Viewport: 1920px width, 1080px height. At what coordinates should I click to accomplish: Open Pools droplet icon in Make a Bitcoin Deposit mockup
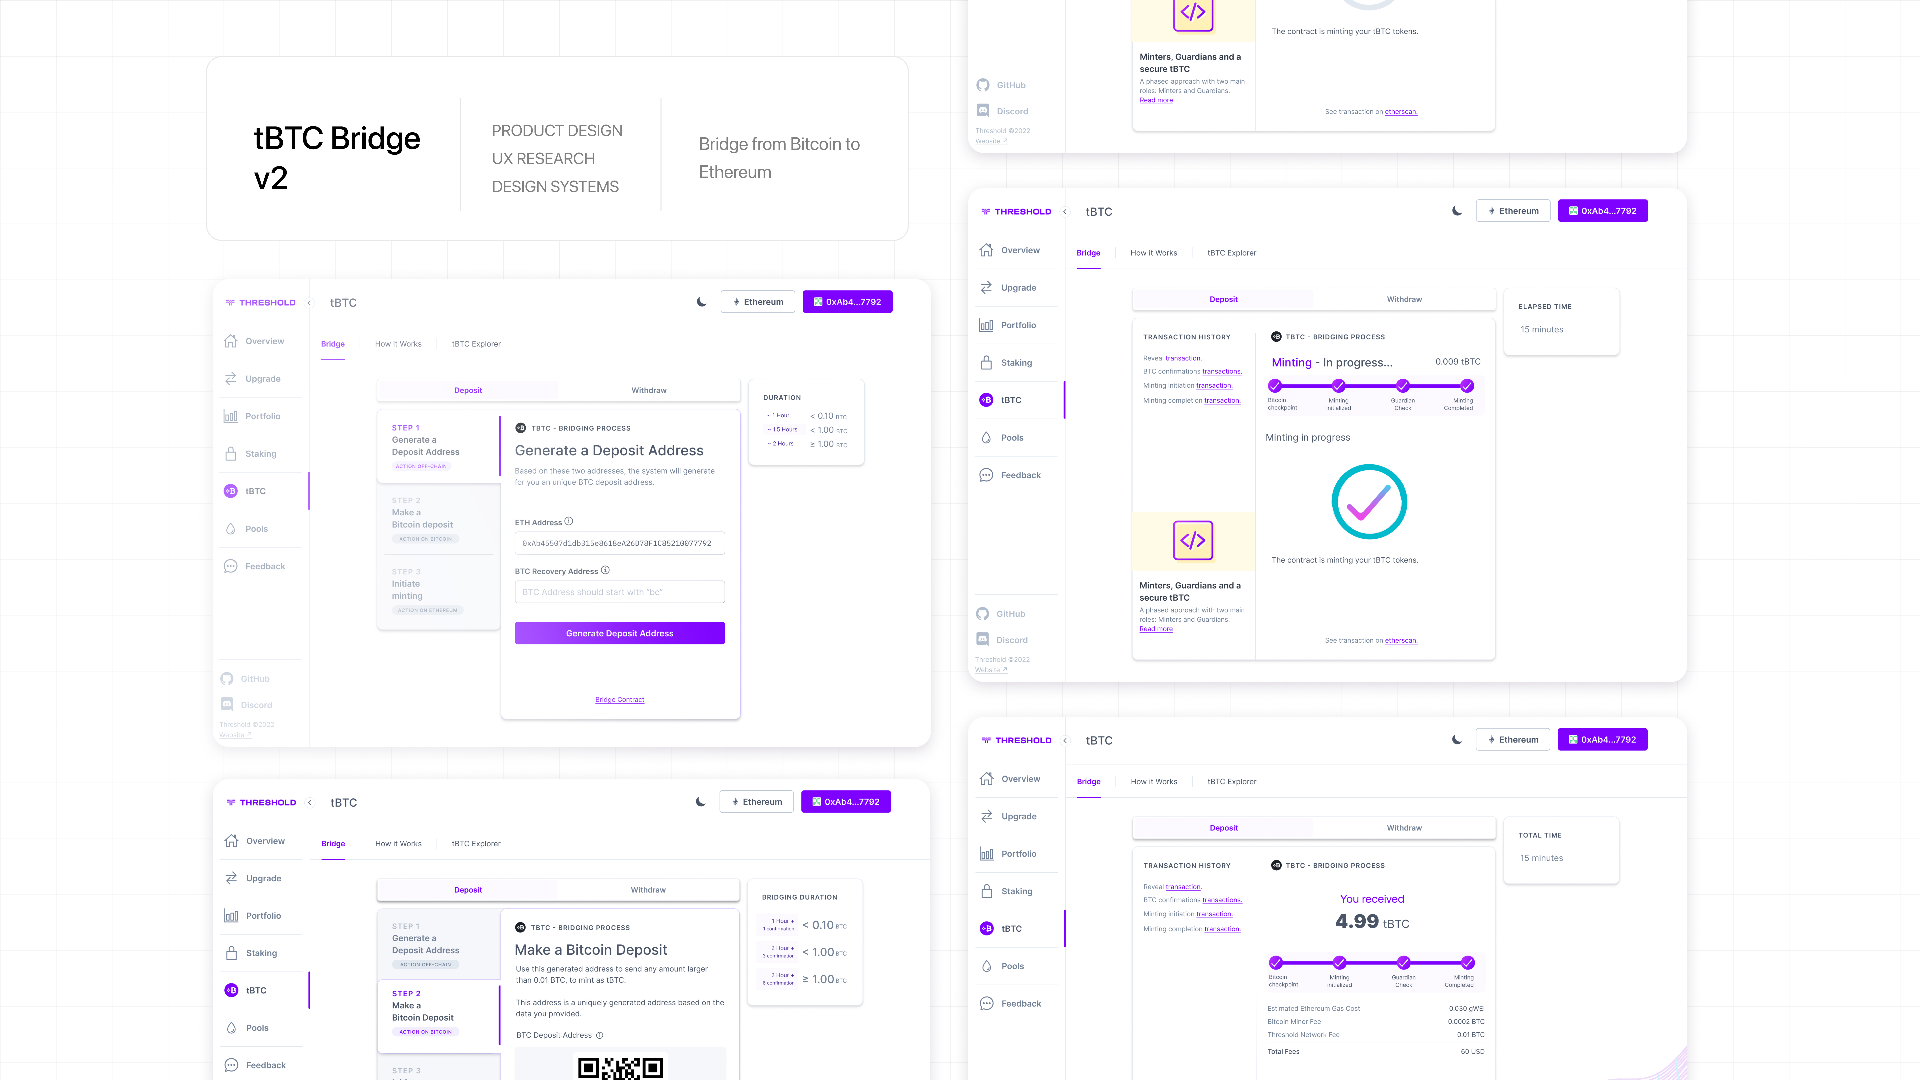[232, 1028]
